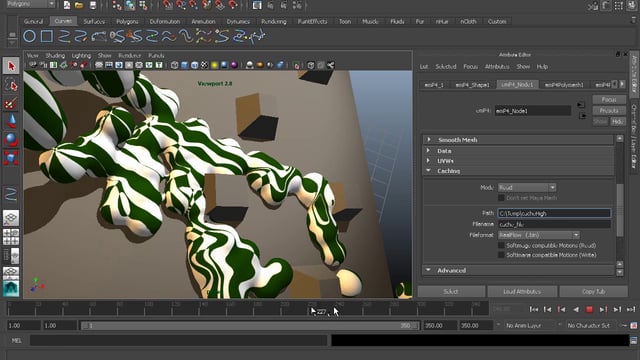
Task: Toggle Don't set Maya Mesh checkbox
Action: 501,198
